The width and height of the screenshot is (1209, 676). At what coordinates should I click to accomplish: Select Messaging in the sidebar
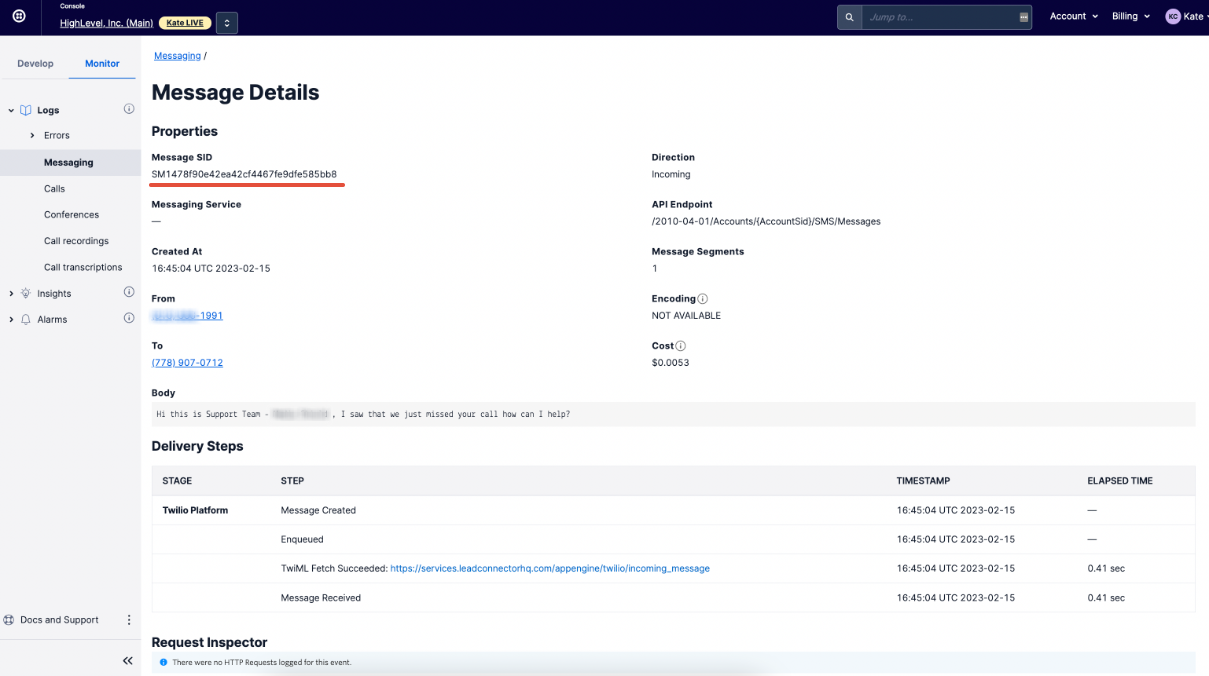click(x=70, y=162)
